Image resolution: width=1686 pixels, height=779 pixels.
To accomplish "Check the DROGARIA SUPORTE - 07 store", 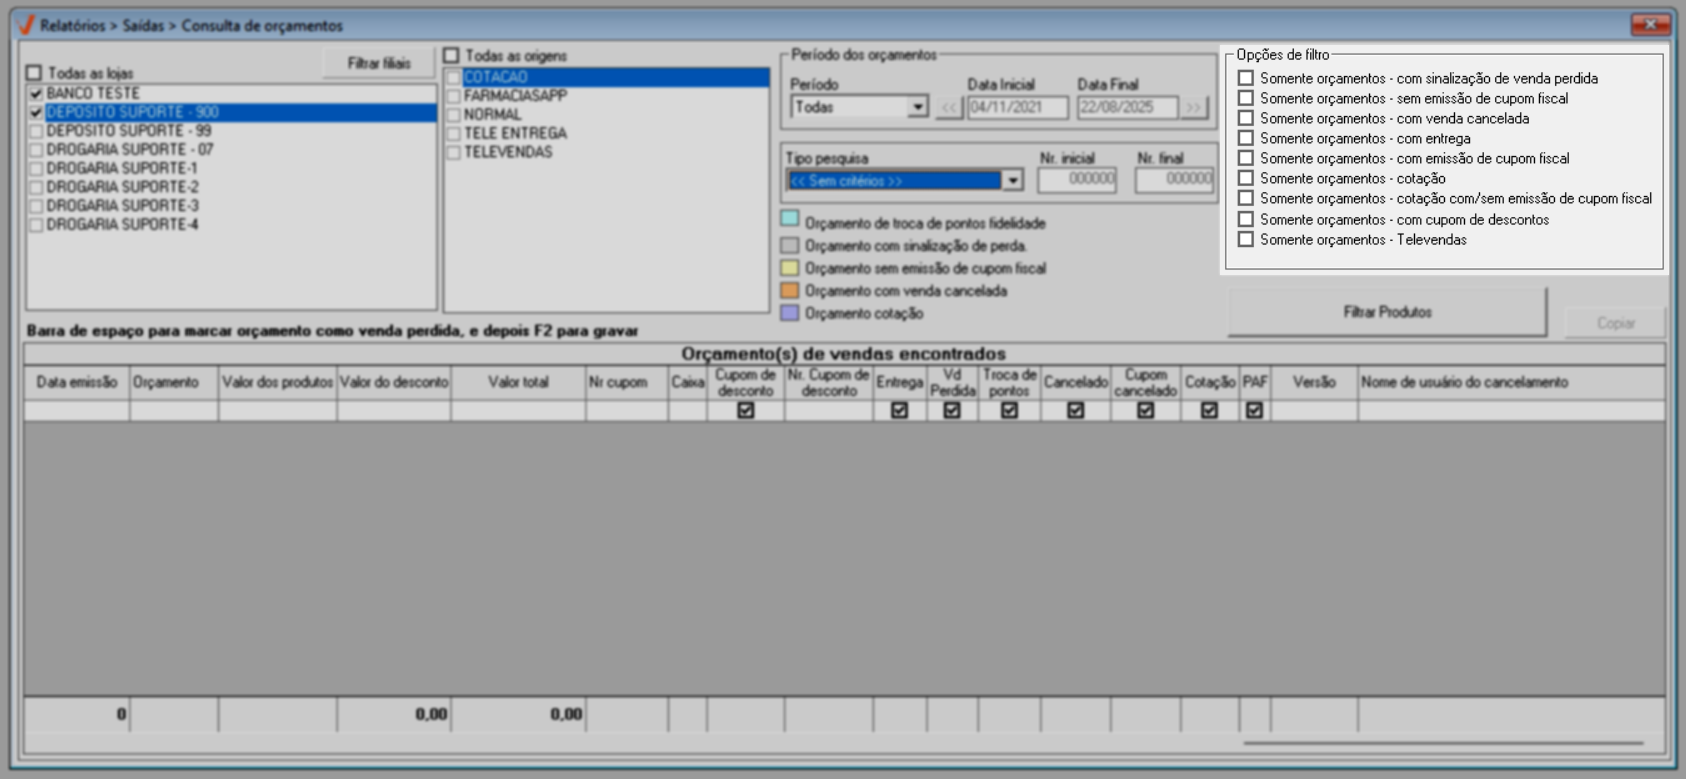I will [36, 150].
